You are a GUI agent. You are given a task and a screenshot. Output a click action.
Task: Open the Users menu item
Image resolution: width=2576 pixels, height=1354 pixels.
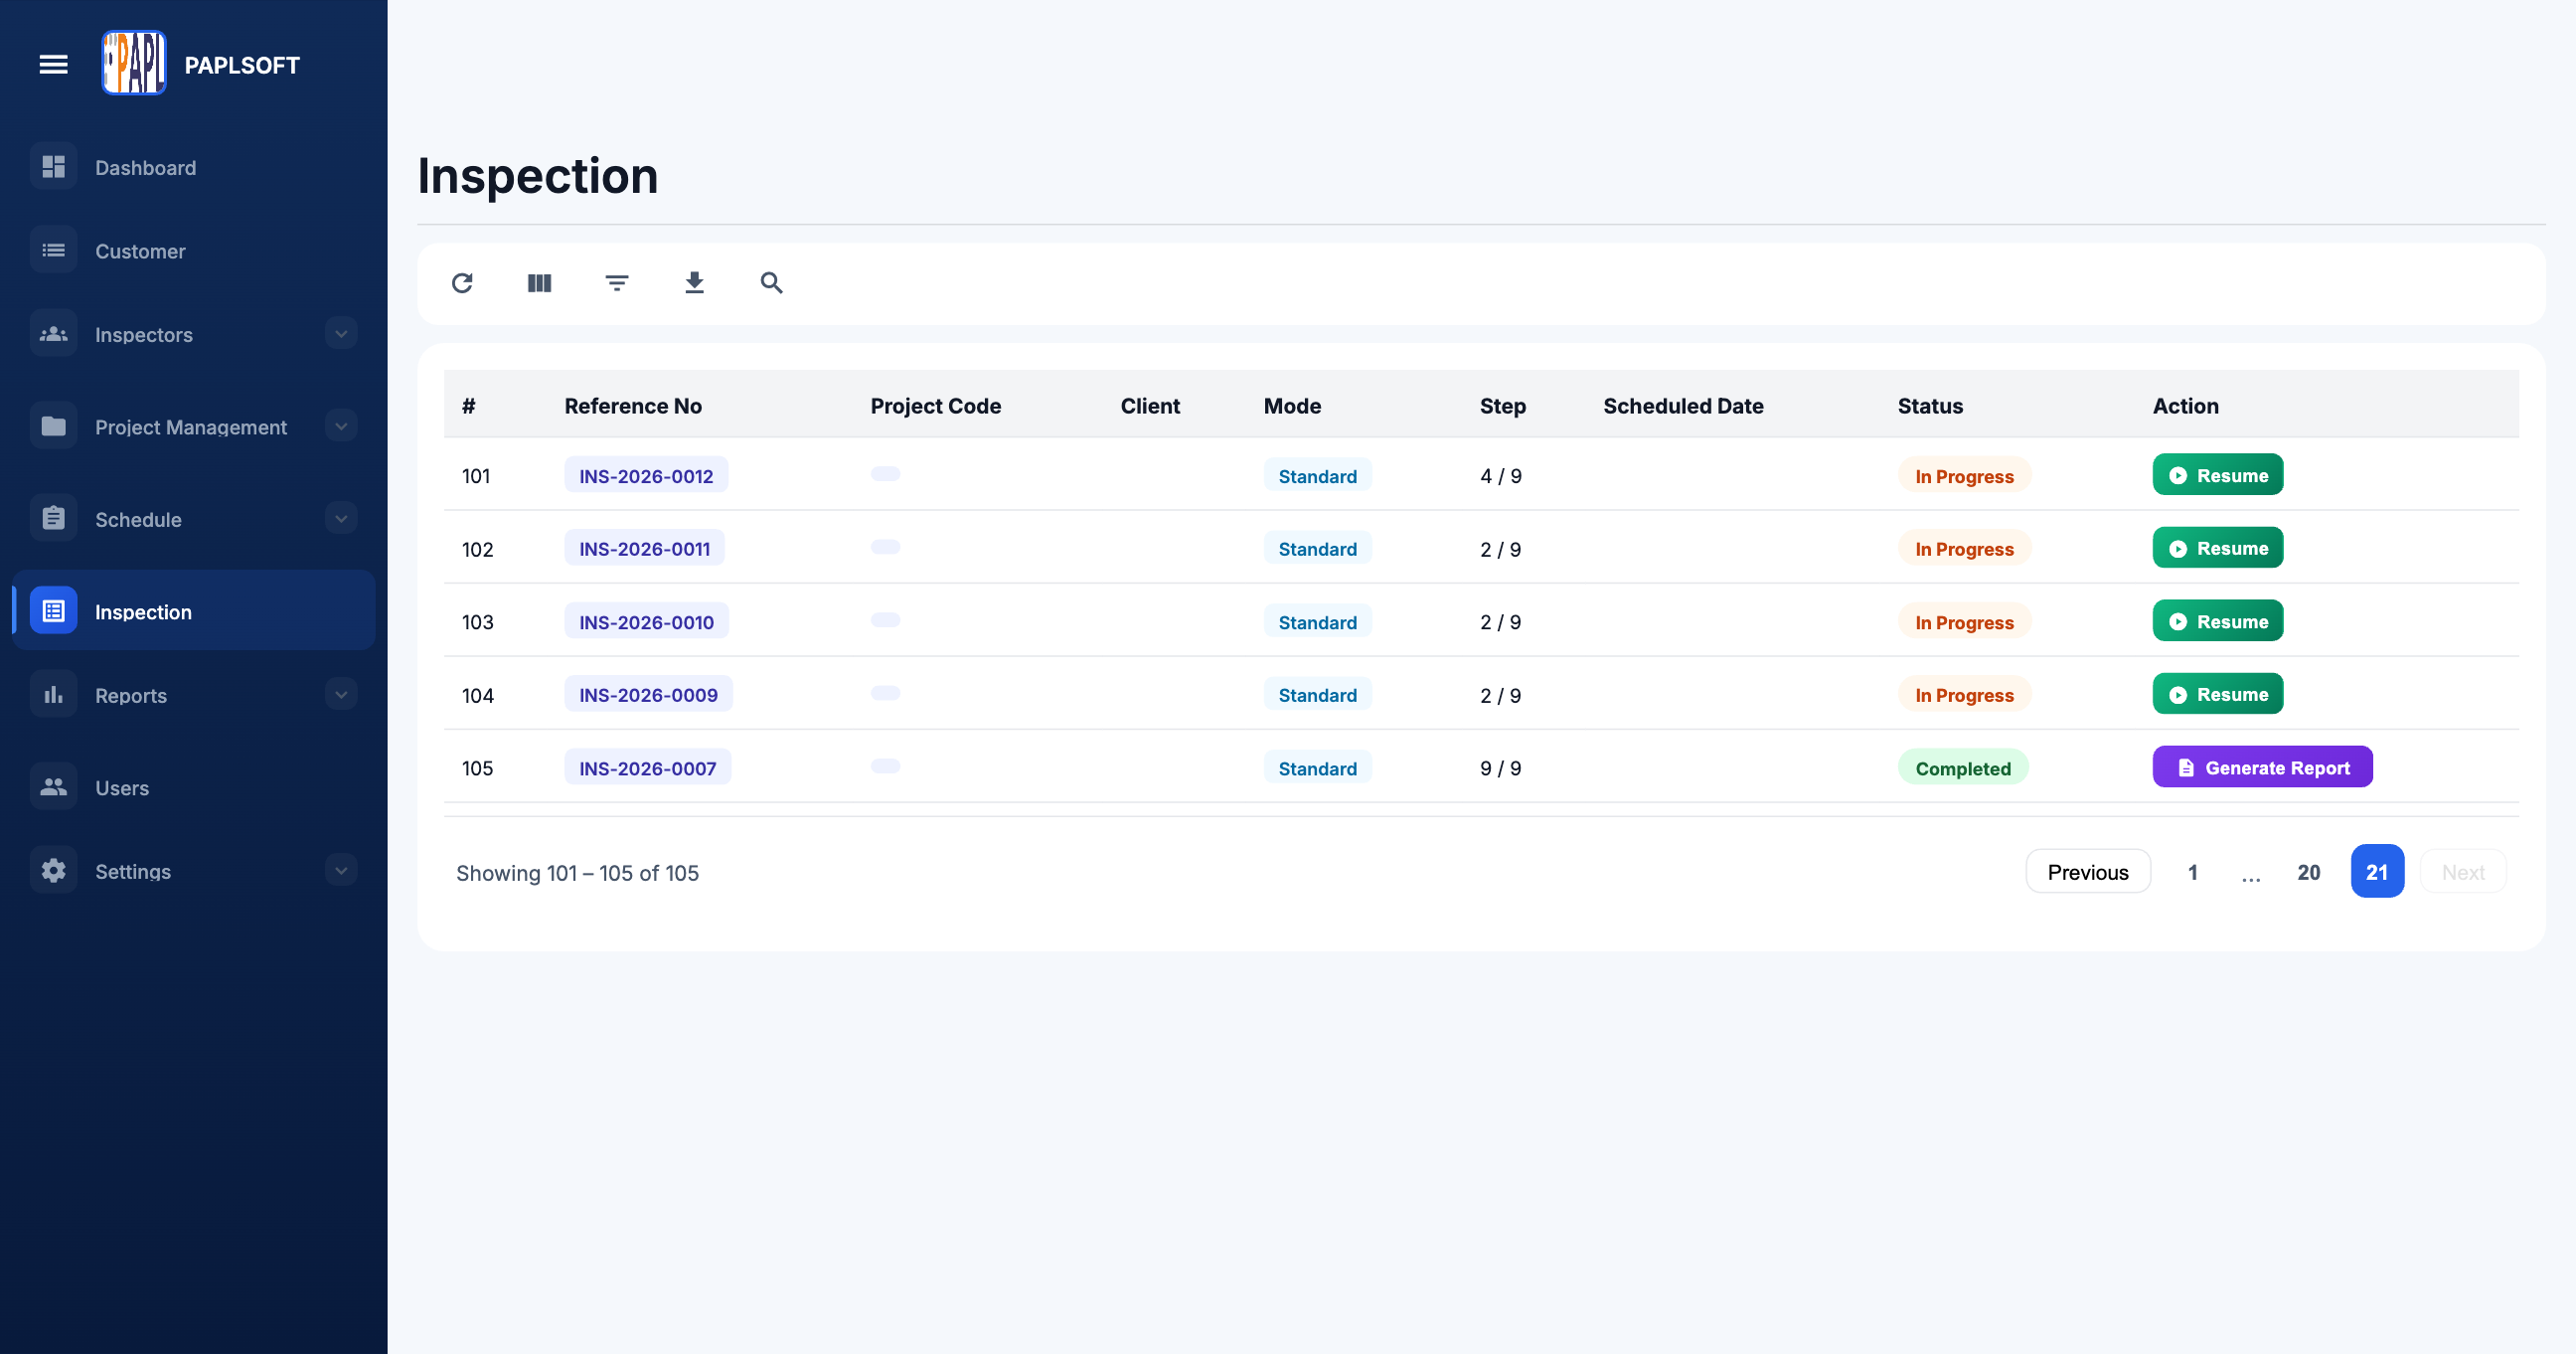pyautogui.click(x=194, y=787)
